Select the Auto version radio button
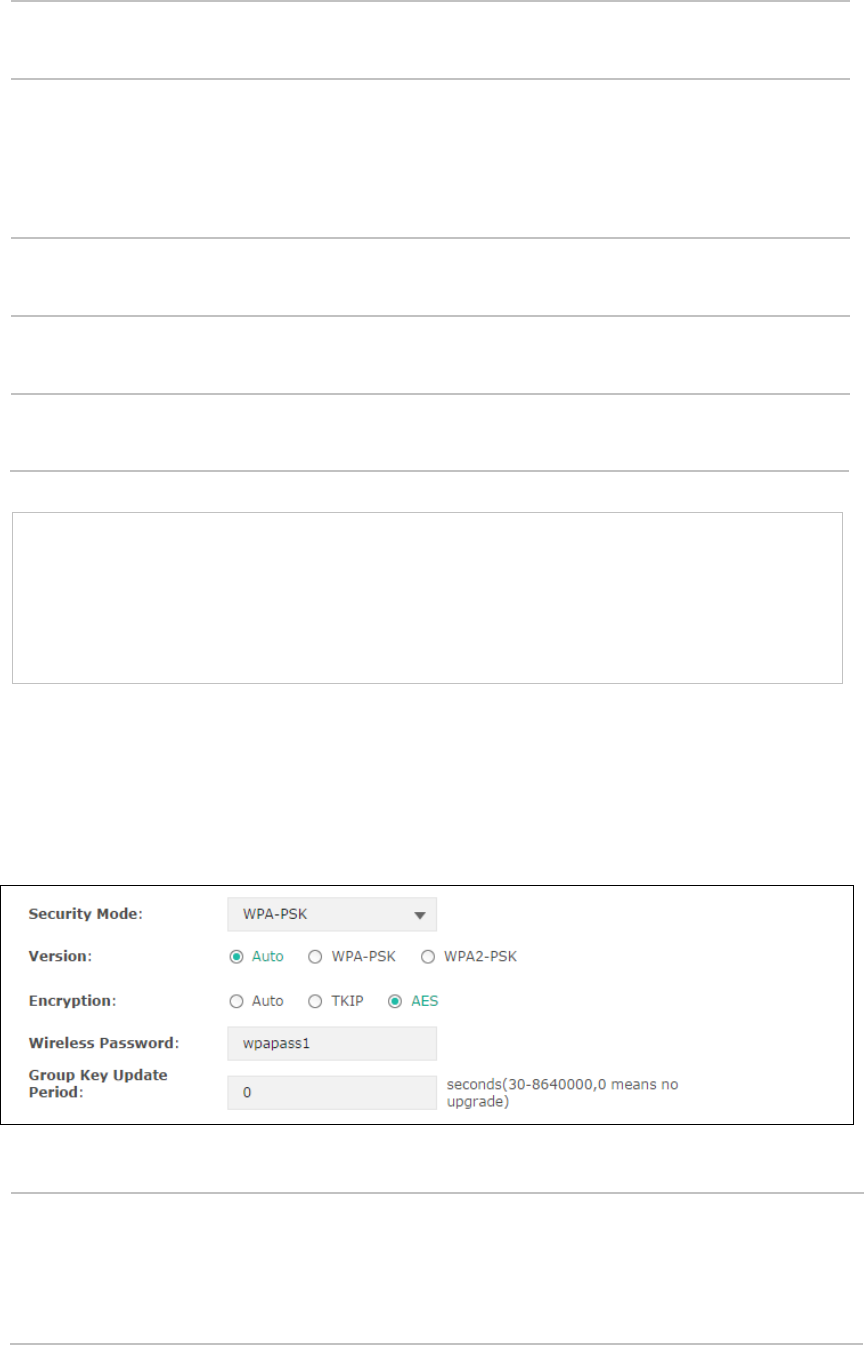The width and height of the screenshot is (864, 1345). 237,956
